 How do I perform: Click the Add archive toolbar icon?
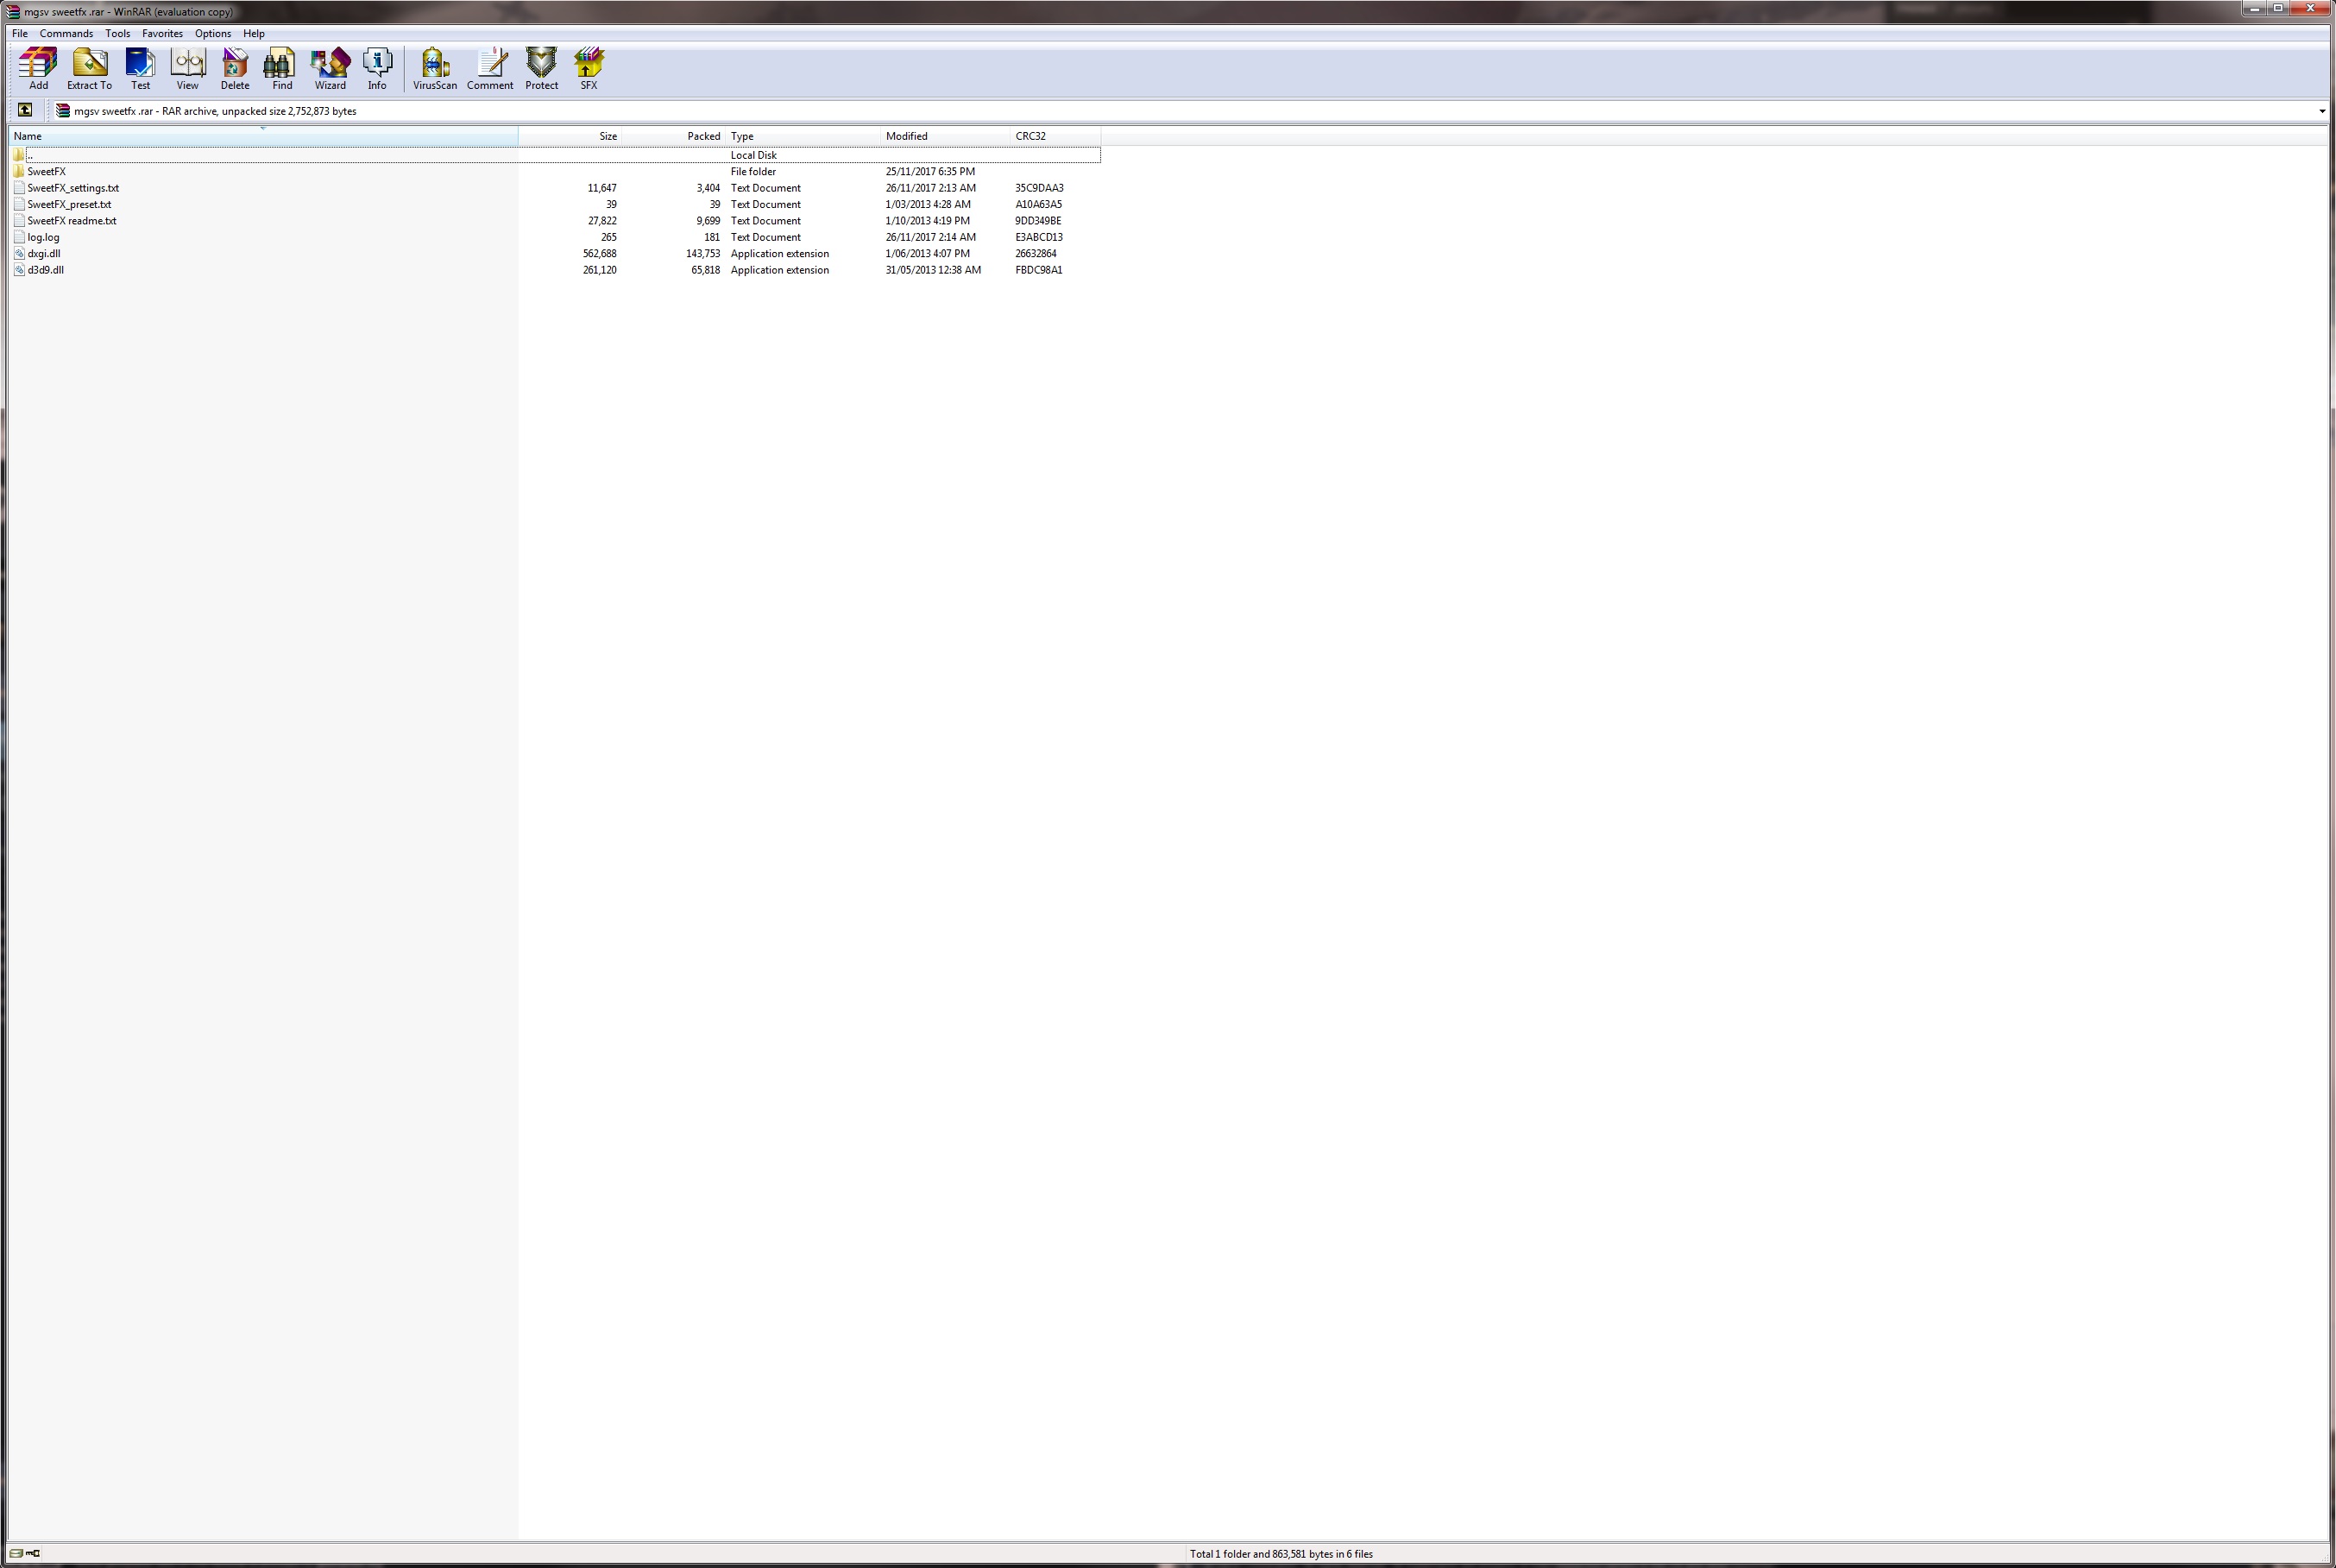point(38,67)
